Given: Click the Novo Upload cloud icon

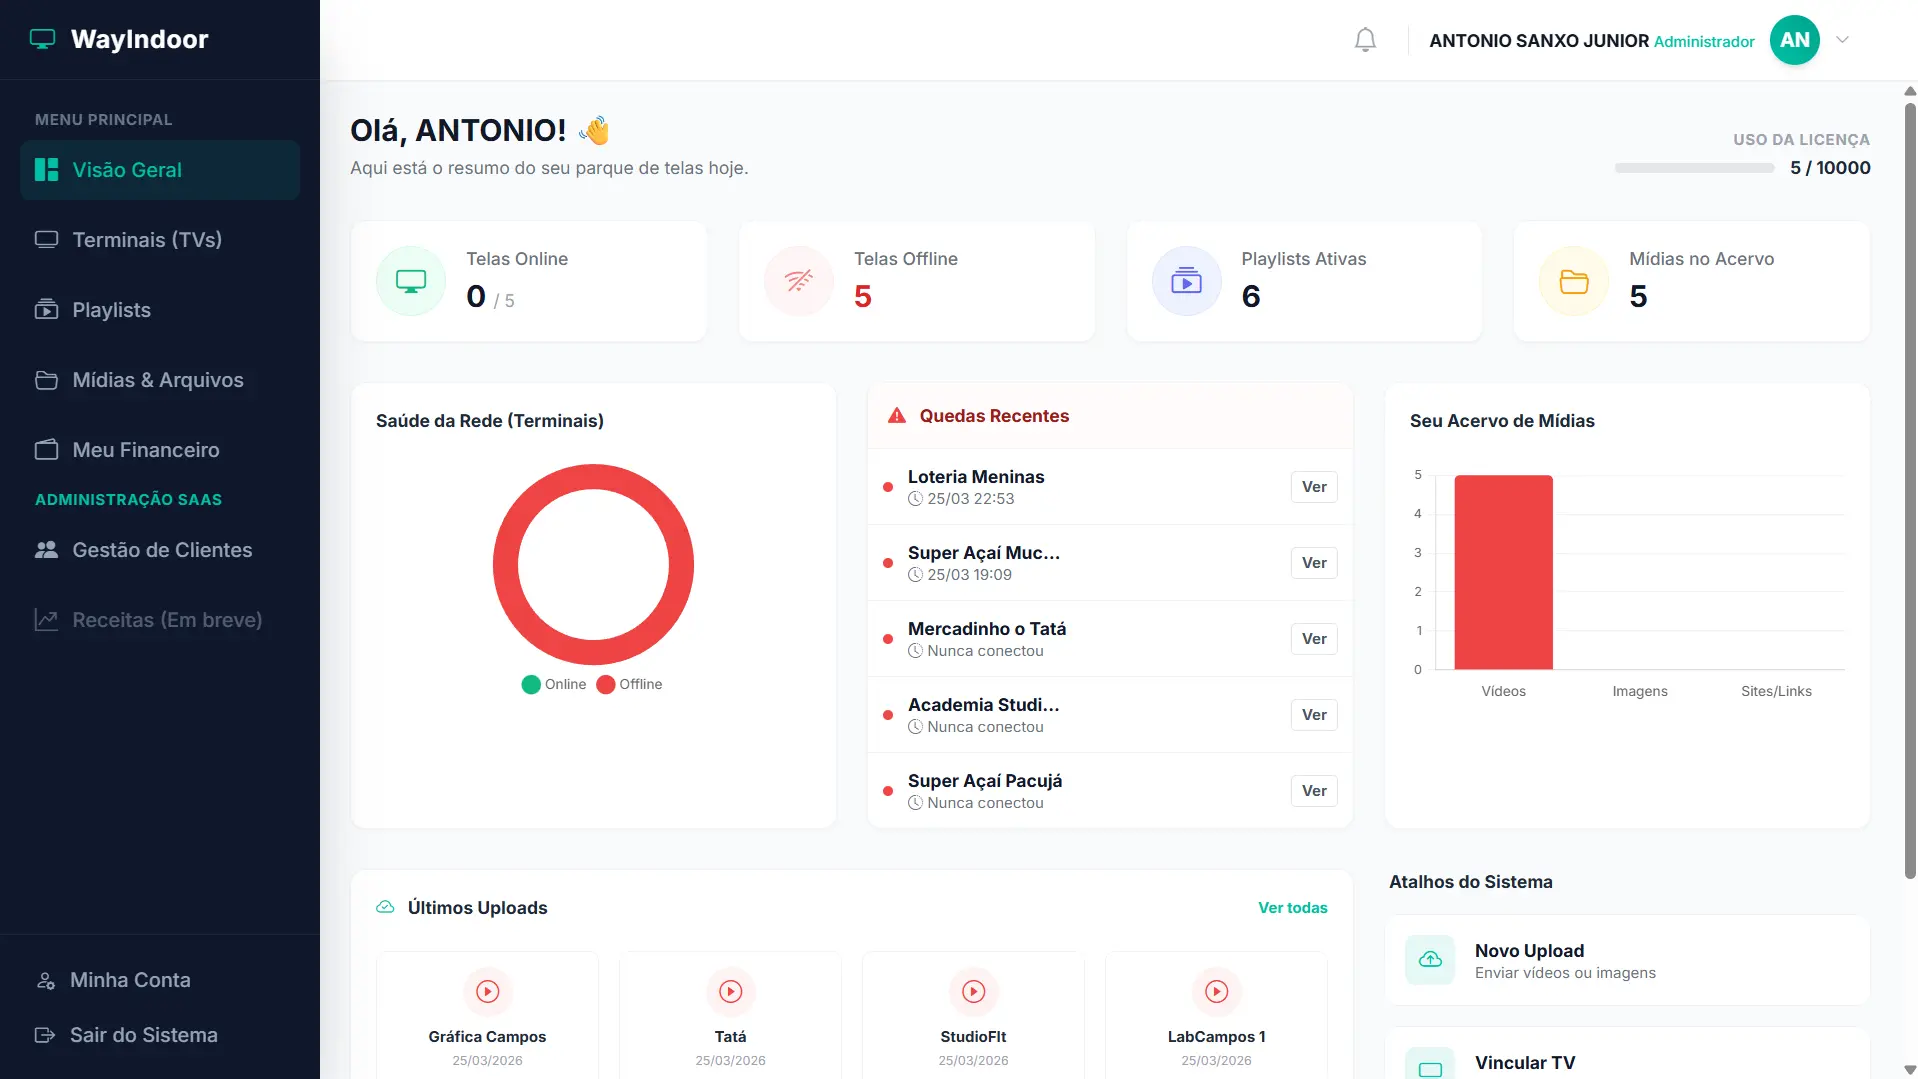Looking at the screenshot, I should tap(1430, 960).
